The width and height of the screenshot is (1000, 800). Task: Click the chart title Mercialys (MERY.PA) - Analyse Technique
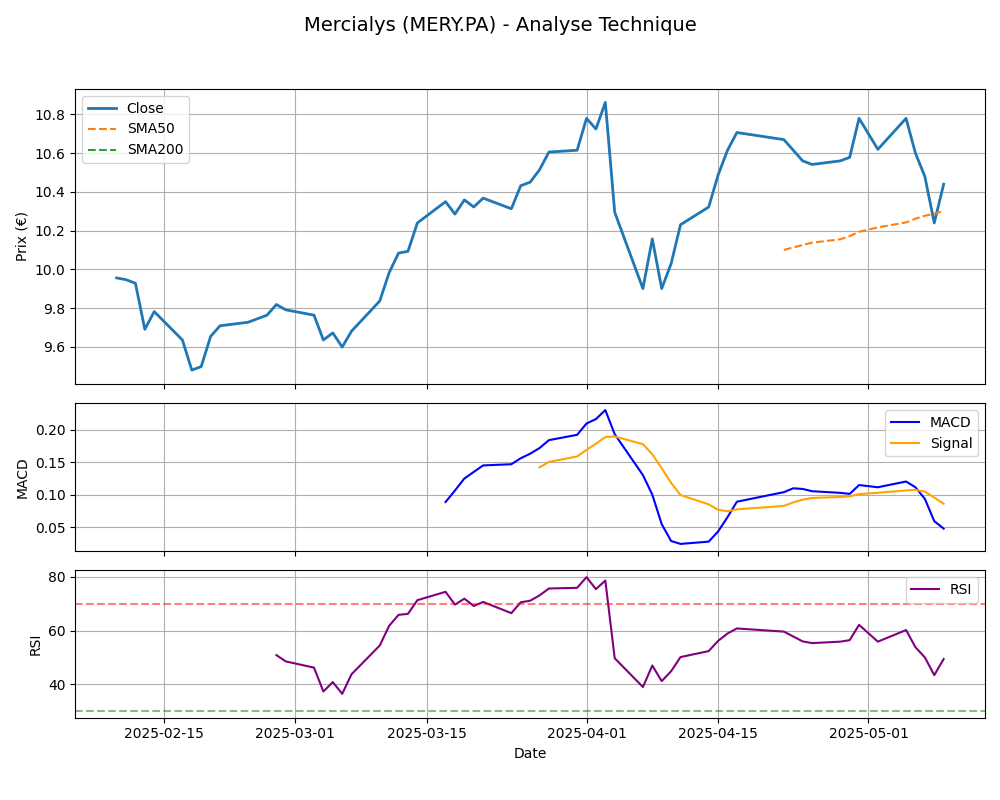(500, 24)
